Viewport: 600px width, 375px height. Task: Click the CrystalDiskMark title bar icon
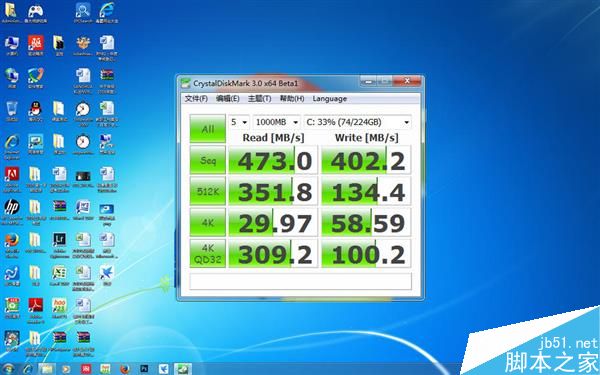(186, 83)
